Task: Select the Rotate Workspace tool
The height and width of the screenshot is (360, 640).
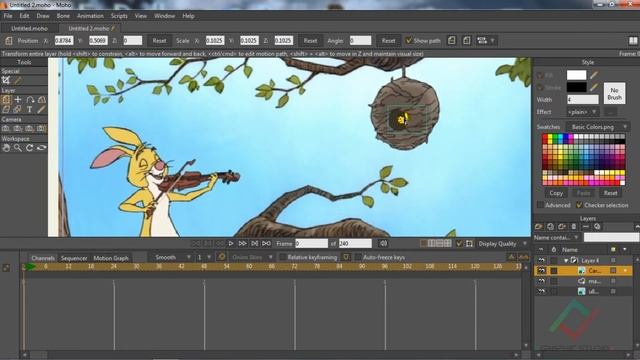Action: click(30, 148)
